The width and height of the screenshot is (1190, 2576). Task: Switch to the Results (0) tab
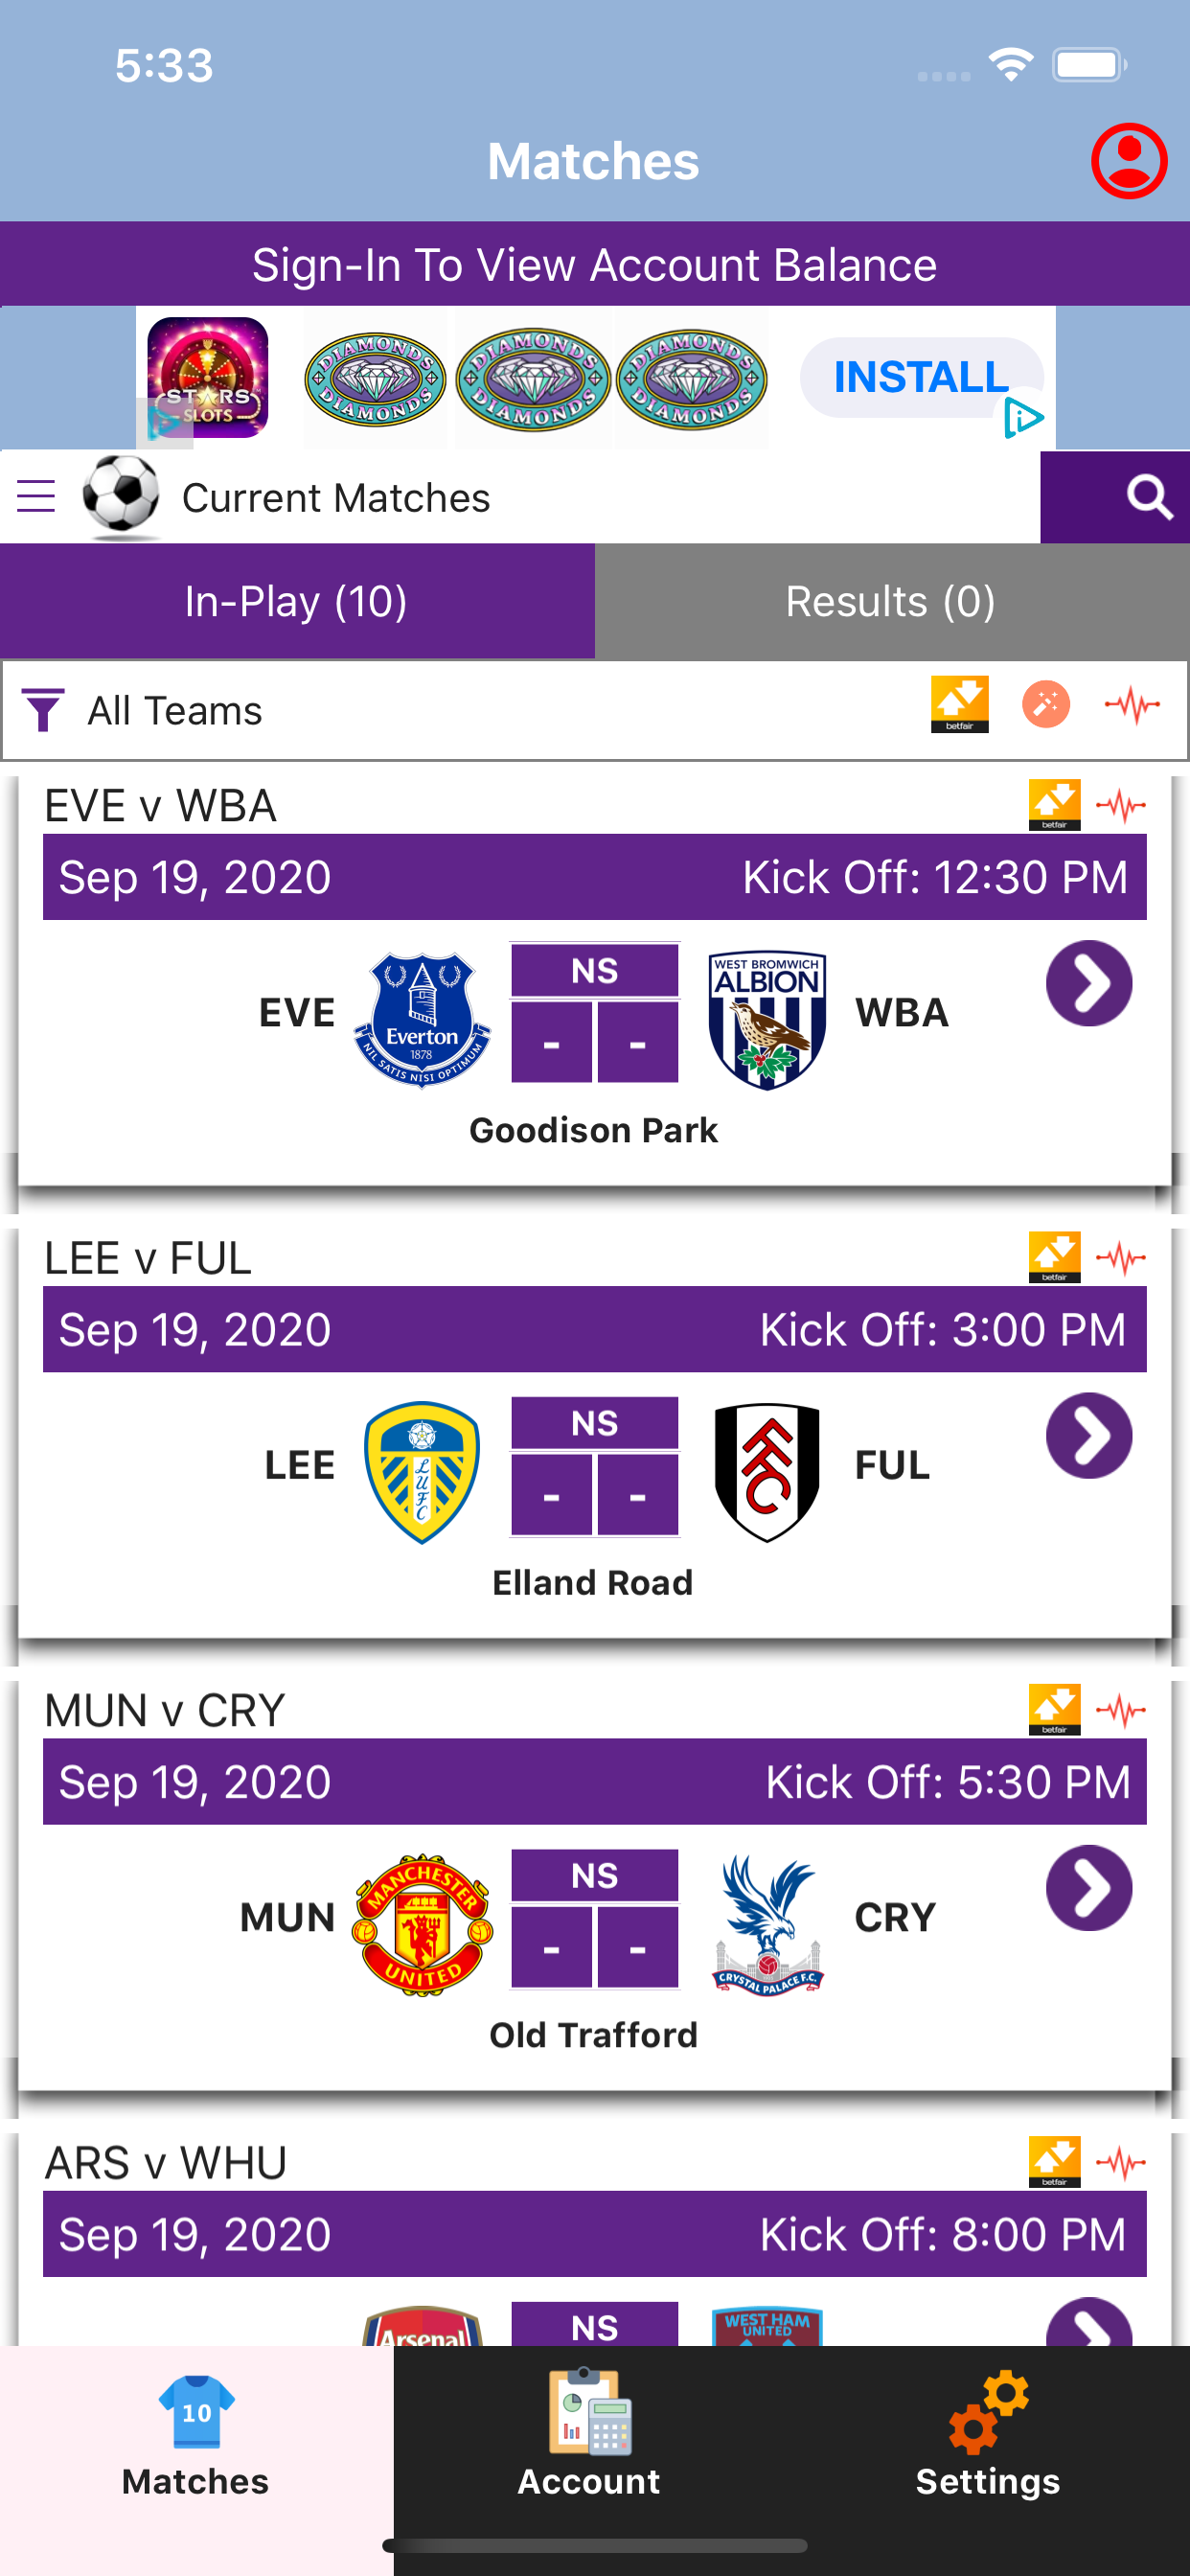coord(891,602)
